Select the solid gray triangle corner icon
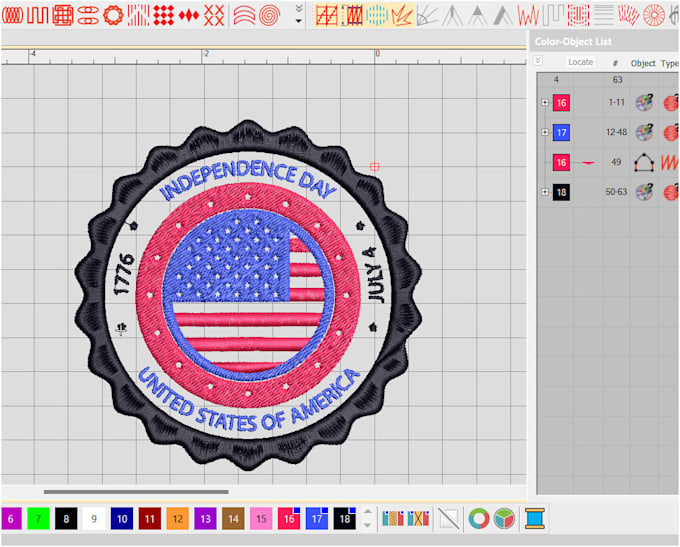 pos(503,16)
